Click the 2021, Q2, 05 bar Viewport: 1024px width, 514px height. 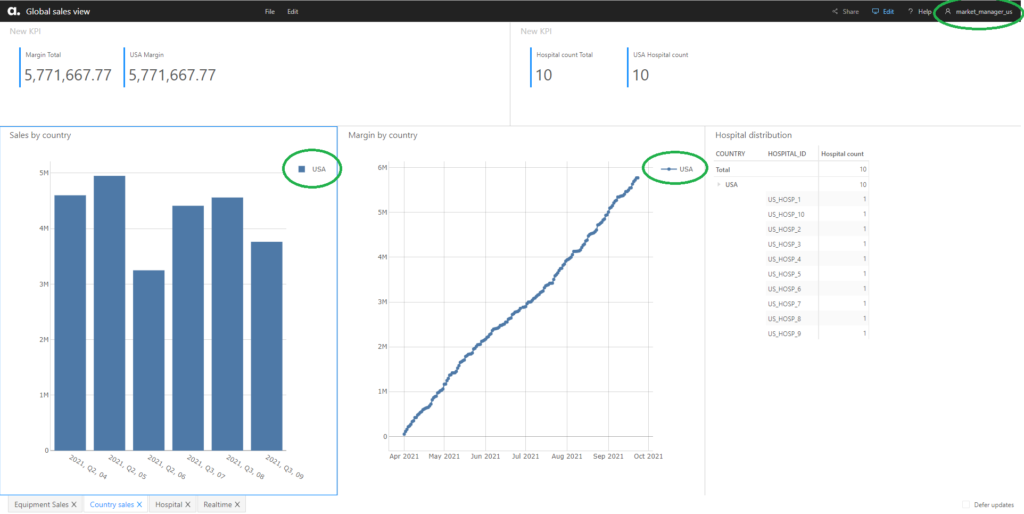point(109,313)
